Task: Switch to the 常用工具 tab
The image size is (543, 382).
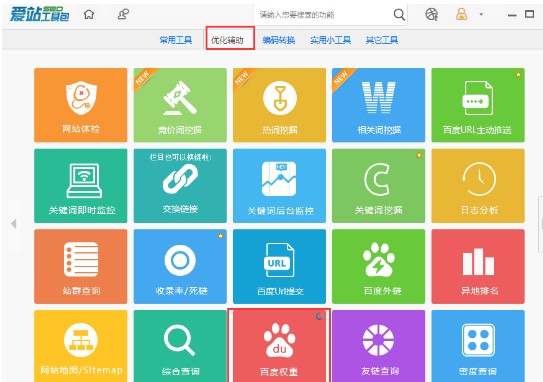Action: 176,40
